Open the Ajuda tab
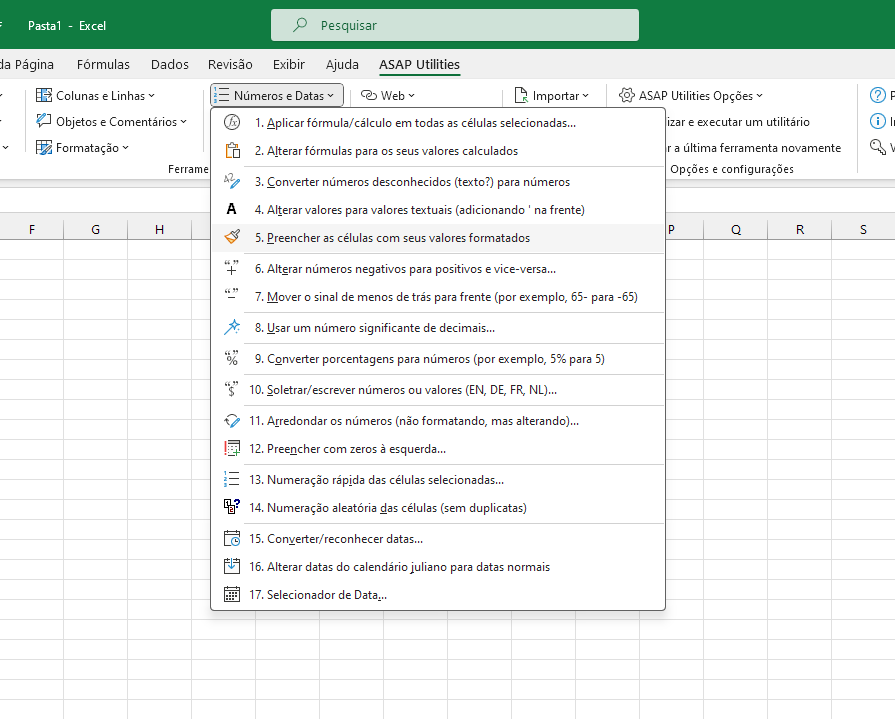Image resolution: width=895 pixels, height=719 pixels. coord(342,64)
